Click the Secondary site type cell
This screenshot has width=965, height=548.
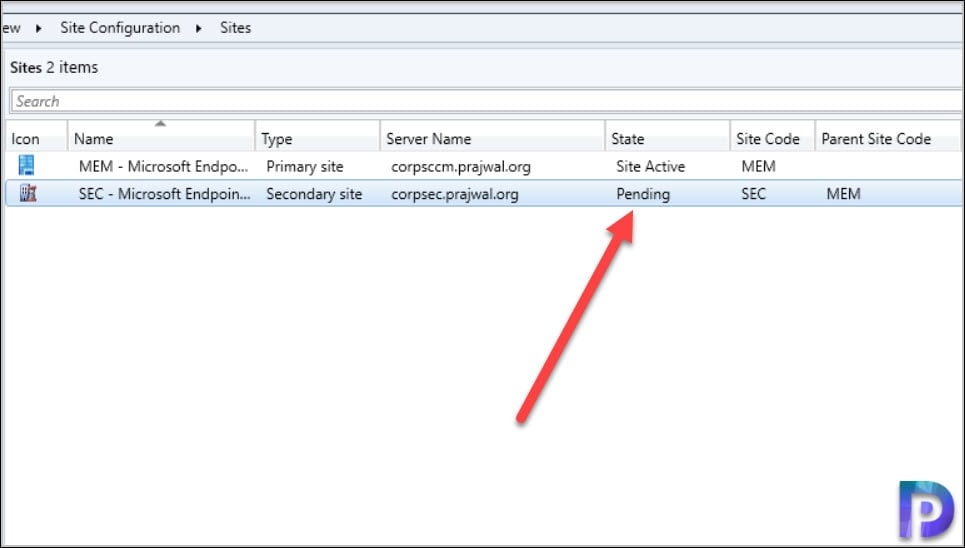(x=314, y=194)
